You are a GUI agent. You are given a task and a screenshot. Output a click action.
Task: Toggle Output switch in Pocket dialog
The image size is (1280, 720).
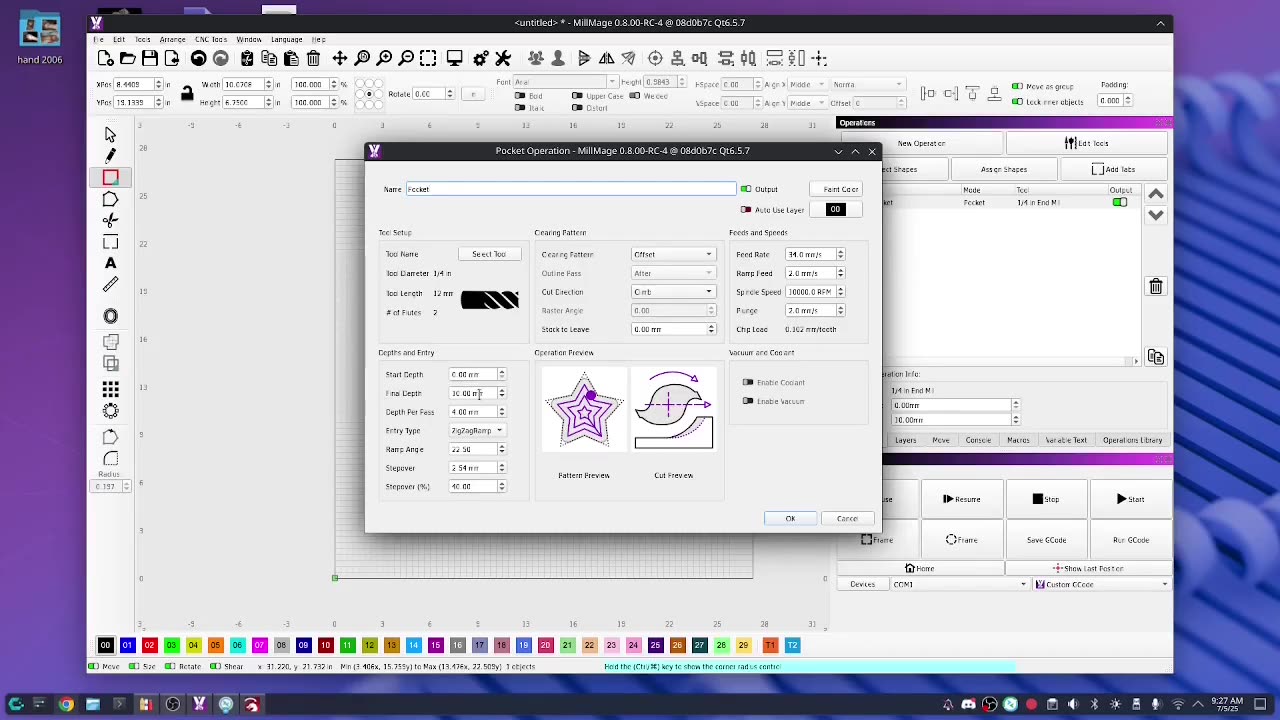pyautogui.click(x=746, y=189)
